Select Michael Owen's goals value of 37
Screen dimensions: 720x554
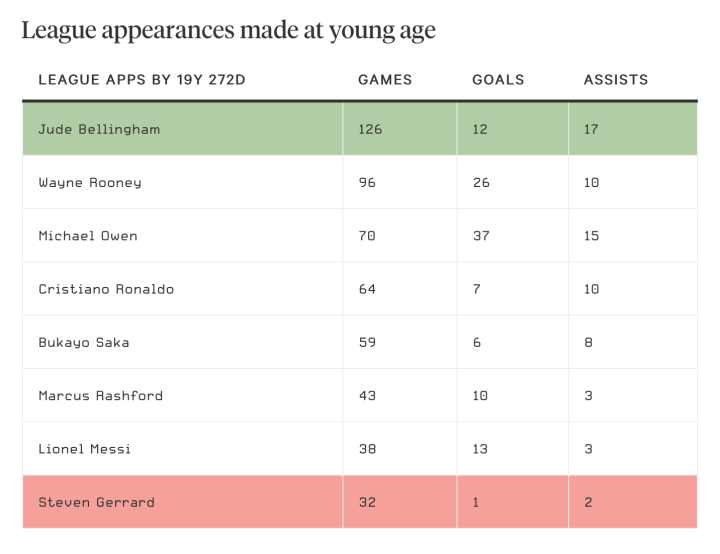tap(481, 236)
